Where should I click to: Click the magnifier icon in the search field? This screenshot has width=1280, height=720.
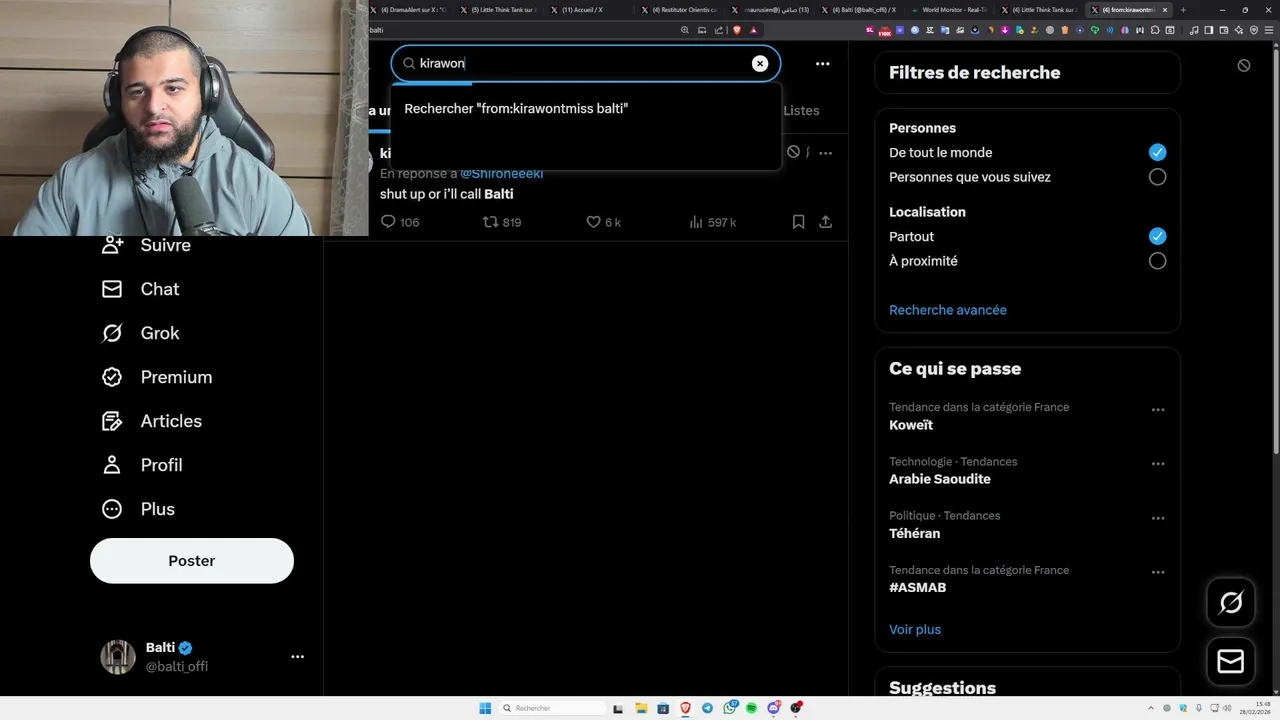pos(409,63)
